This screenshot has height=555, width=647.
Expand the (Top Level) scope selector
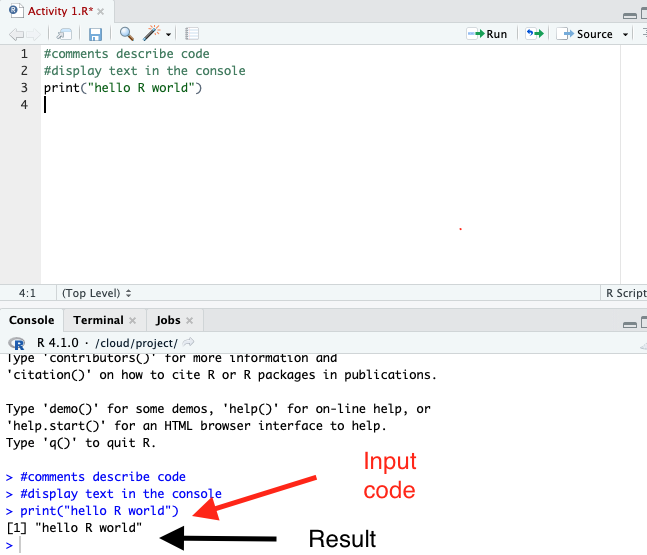click(96, 293)
